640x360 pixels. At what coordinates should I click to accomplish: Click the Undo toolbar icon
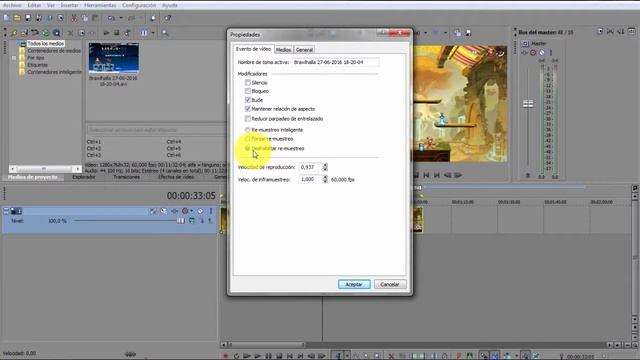coord(111,18)
